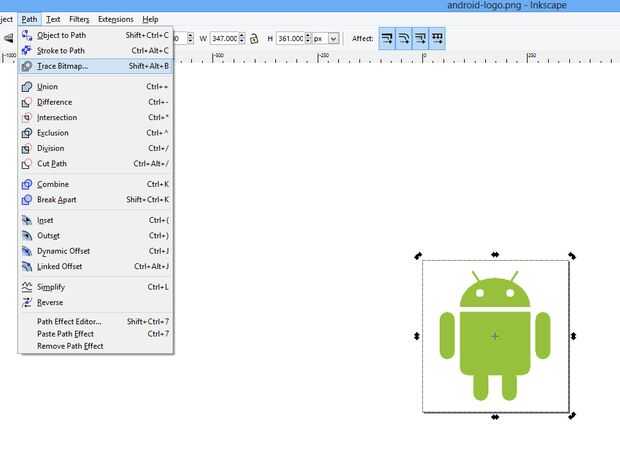Image resolution: width=620 pixels, height=463 pixels.
Task: Click the Outset icon
Action: (26, 236)
